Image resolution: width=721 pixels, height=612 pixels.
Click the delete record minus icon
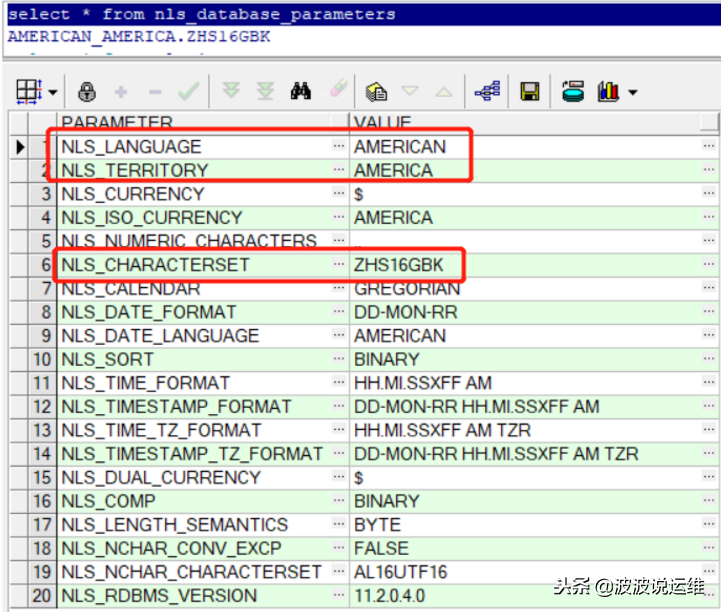click(x=155, y=92)
